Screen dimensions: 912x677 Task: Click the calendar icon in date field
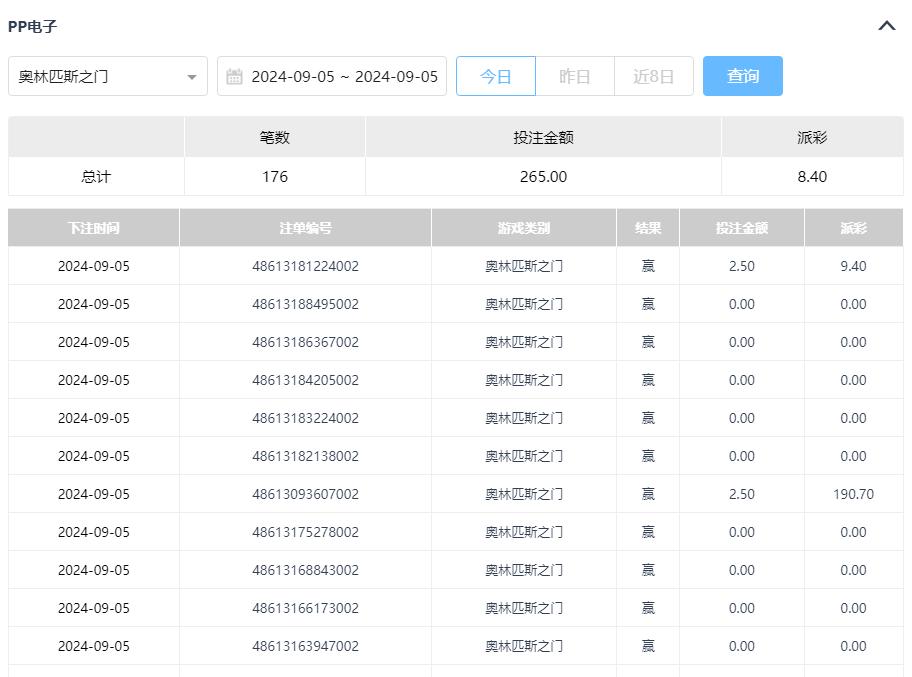coord(234,76)
